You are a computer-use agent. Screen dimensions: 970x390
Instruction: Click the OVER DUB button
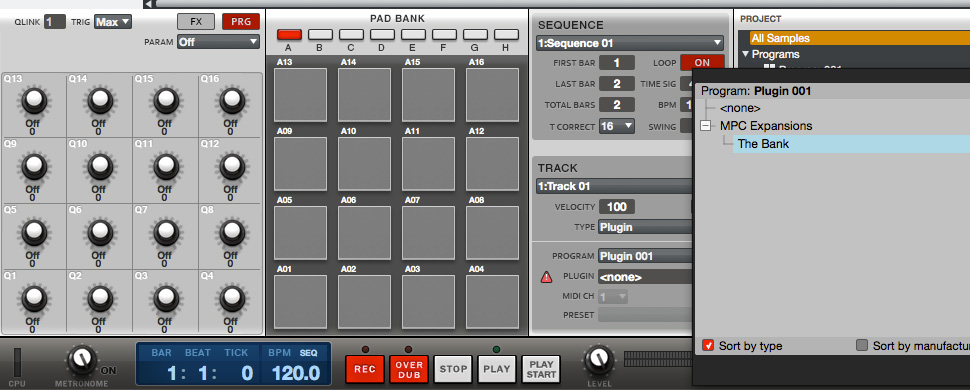[x=409, y=369]
